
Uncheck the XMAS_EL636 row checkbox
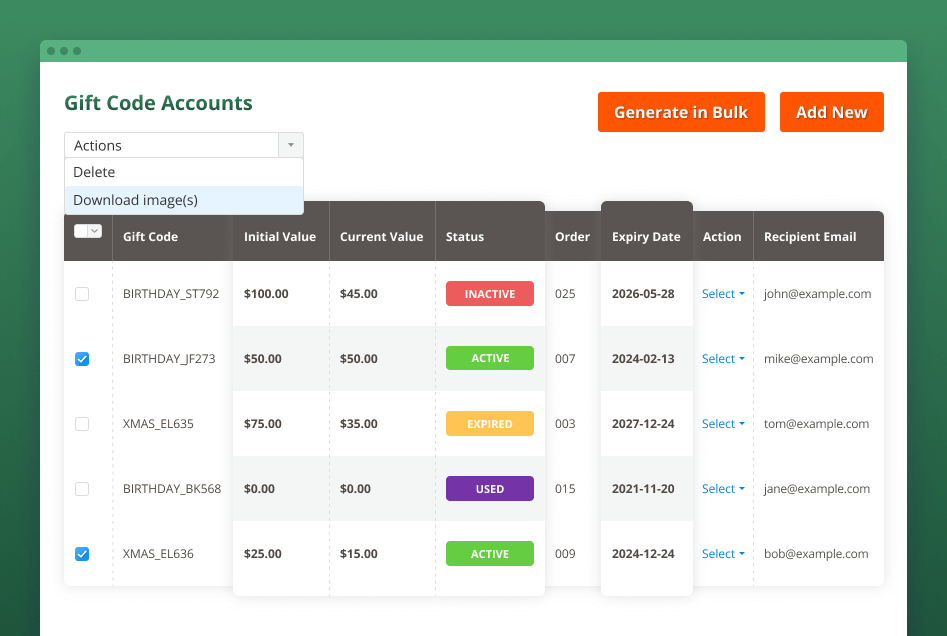tap(82, 553)
